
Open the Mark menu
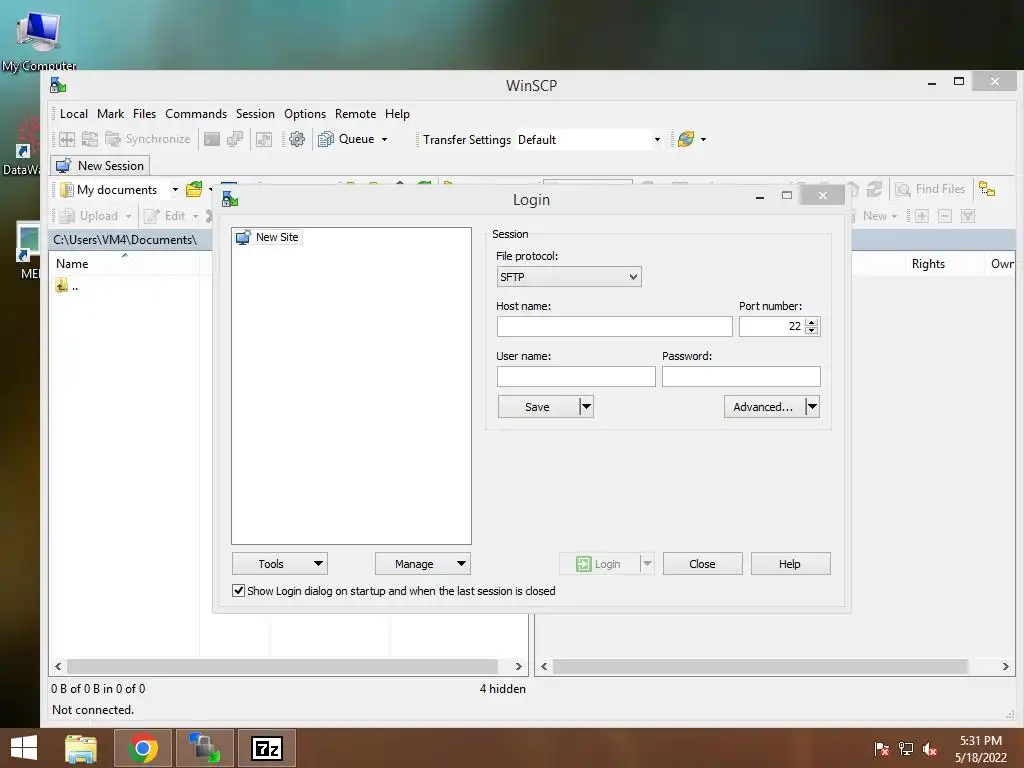click(110, 114)
